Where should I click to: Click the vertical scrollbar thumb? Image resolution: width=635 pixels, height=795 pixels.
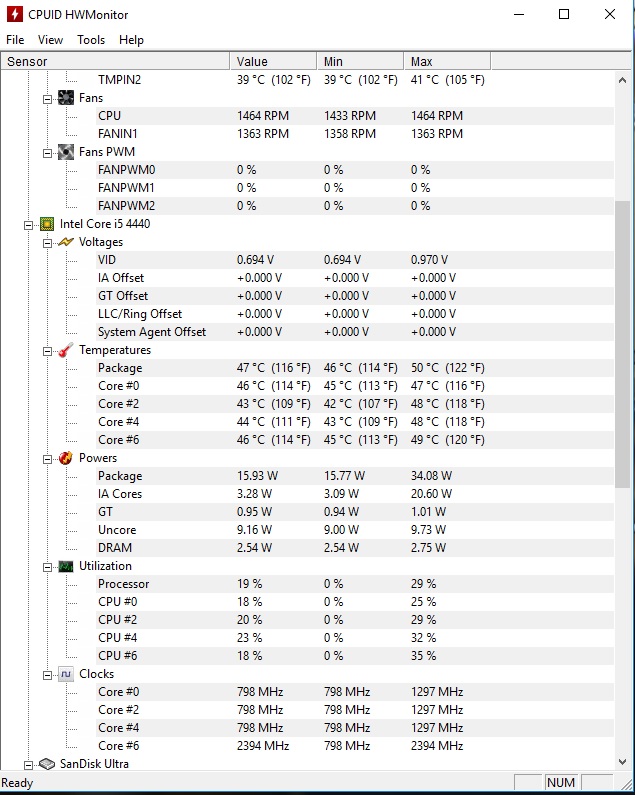click(623, 345)
